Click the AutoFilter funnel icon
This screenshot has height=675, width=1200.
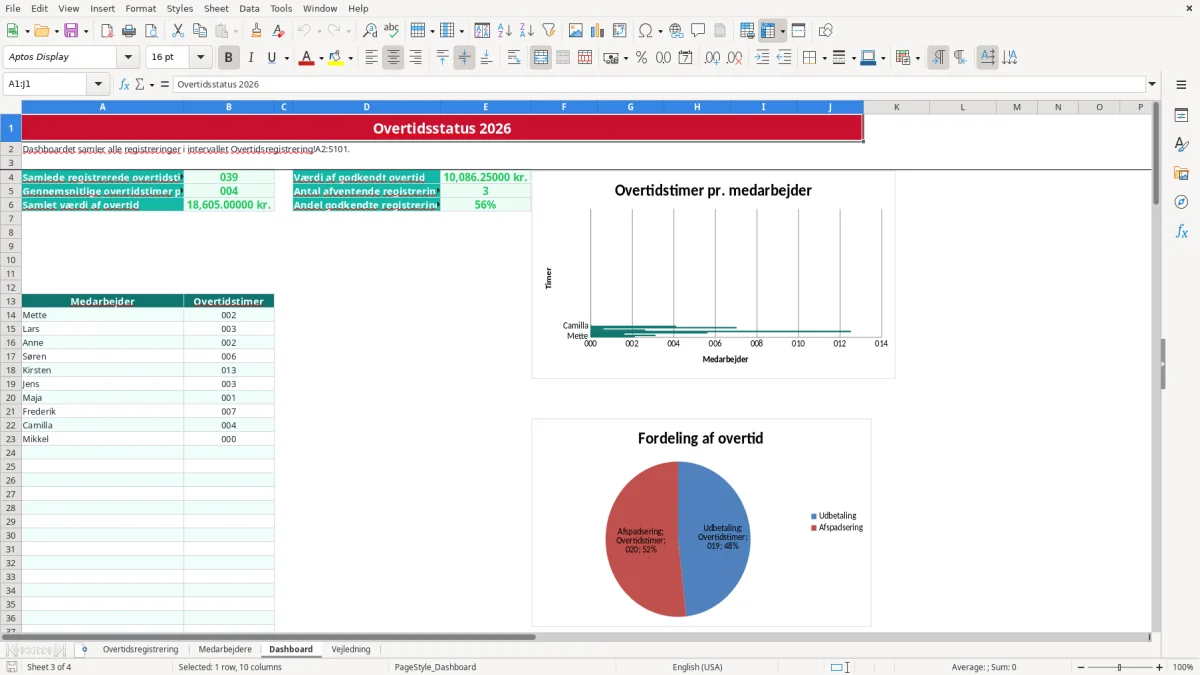click(549, 31)
